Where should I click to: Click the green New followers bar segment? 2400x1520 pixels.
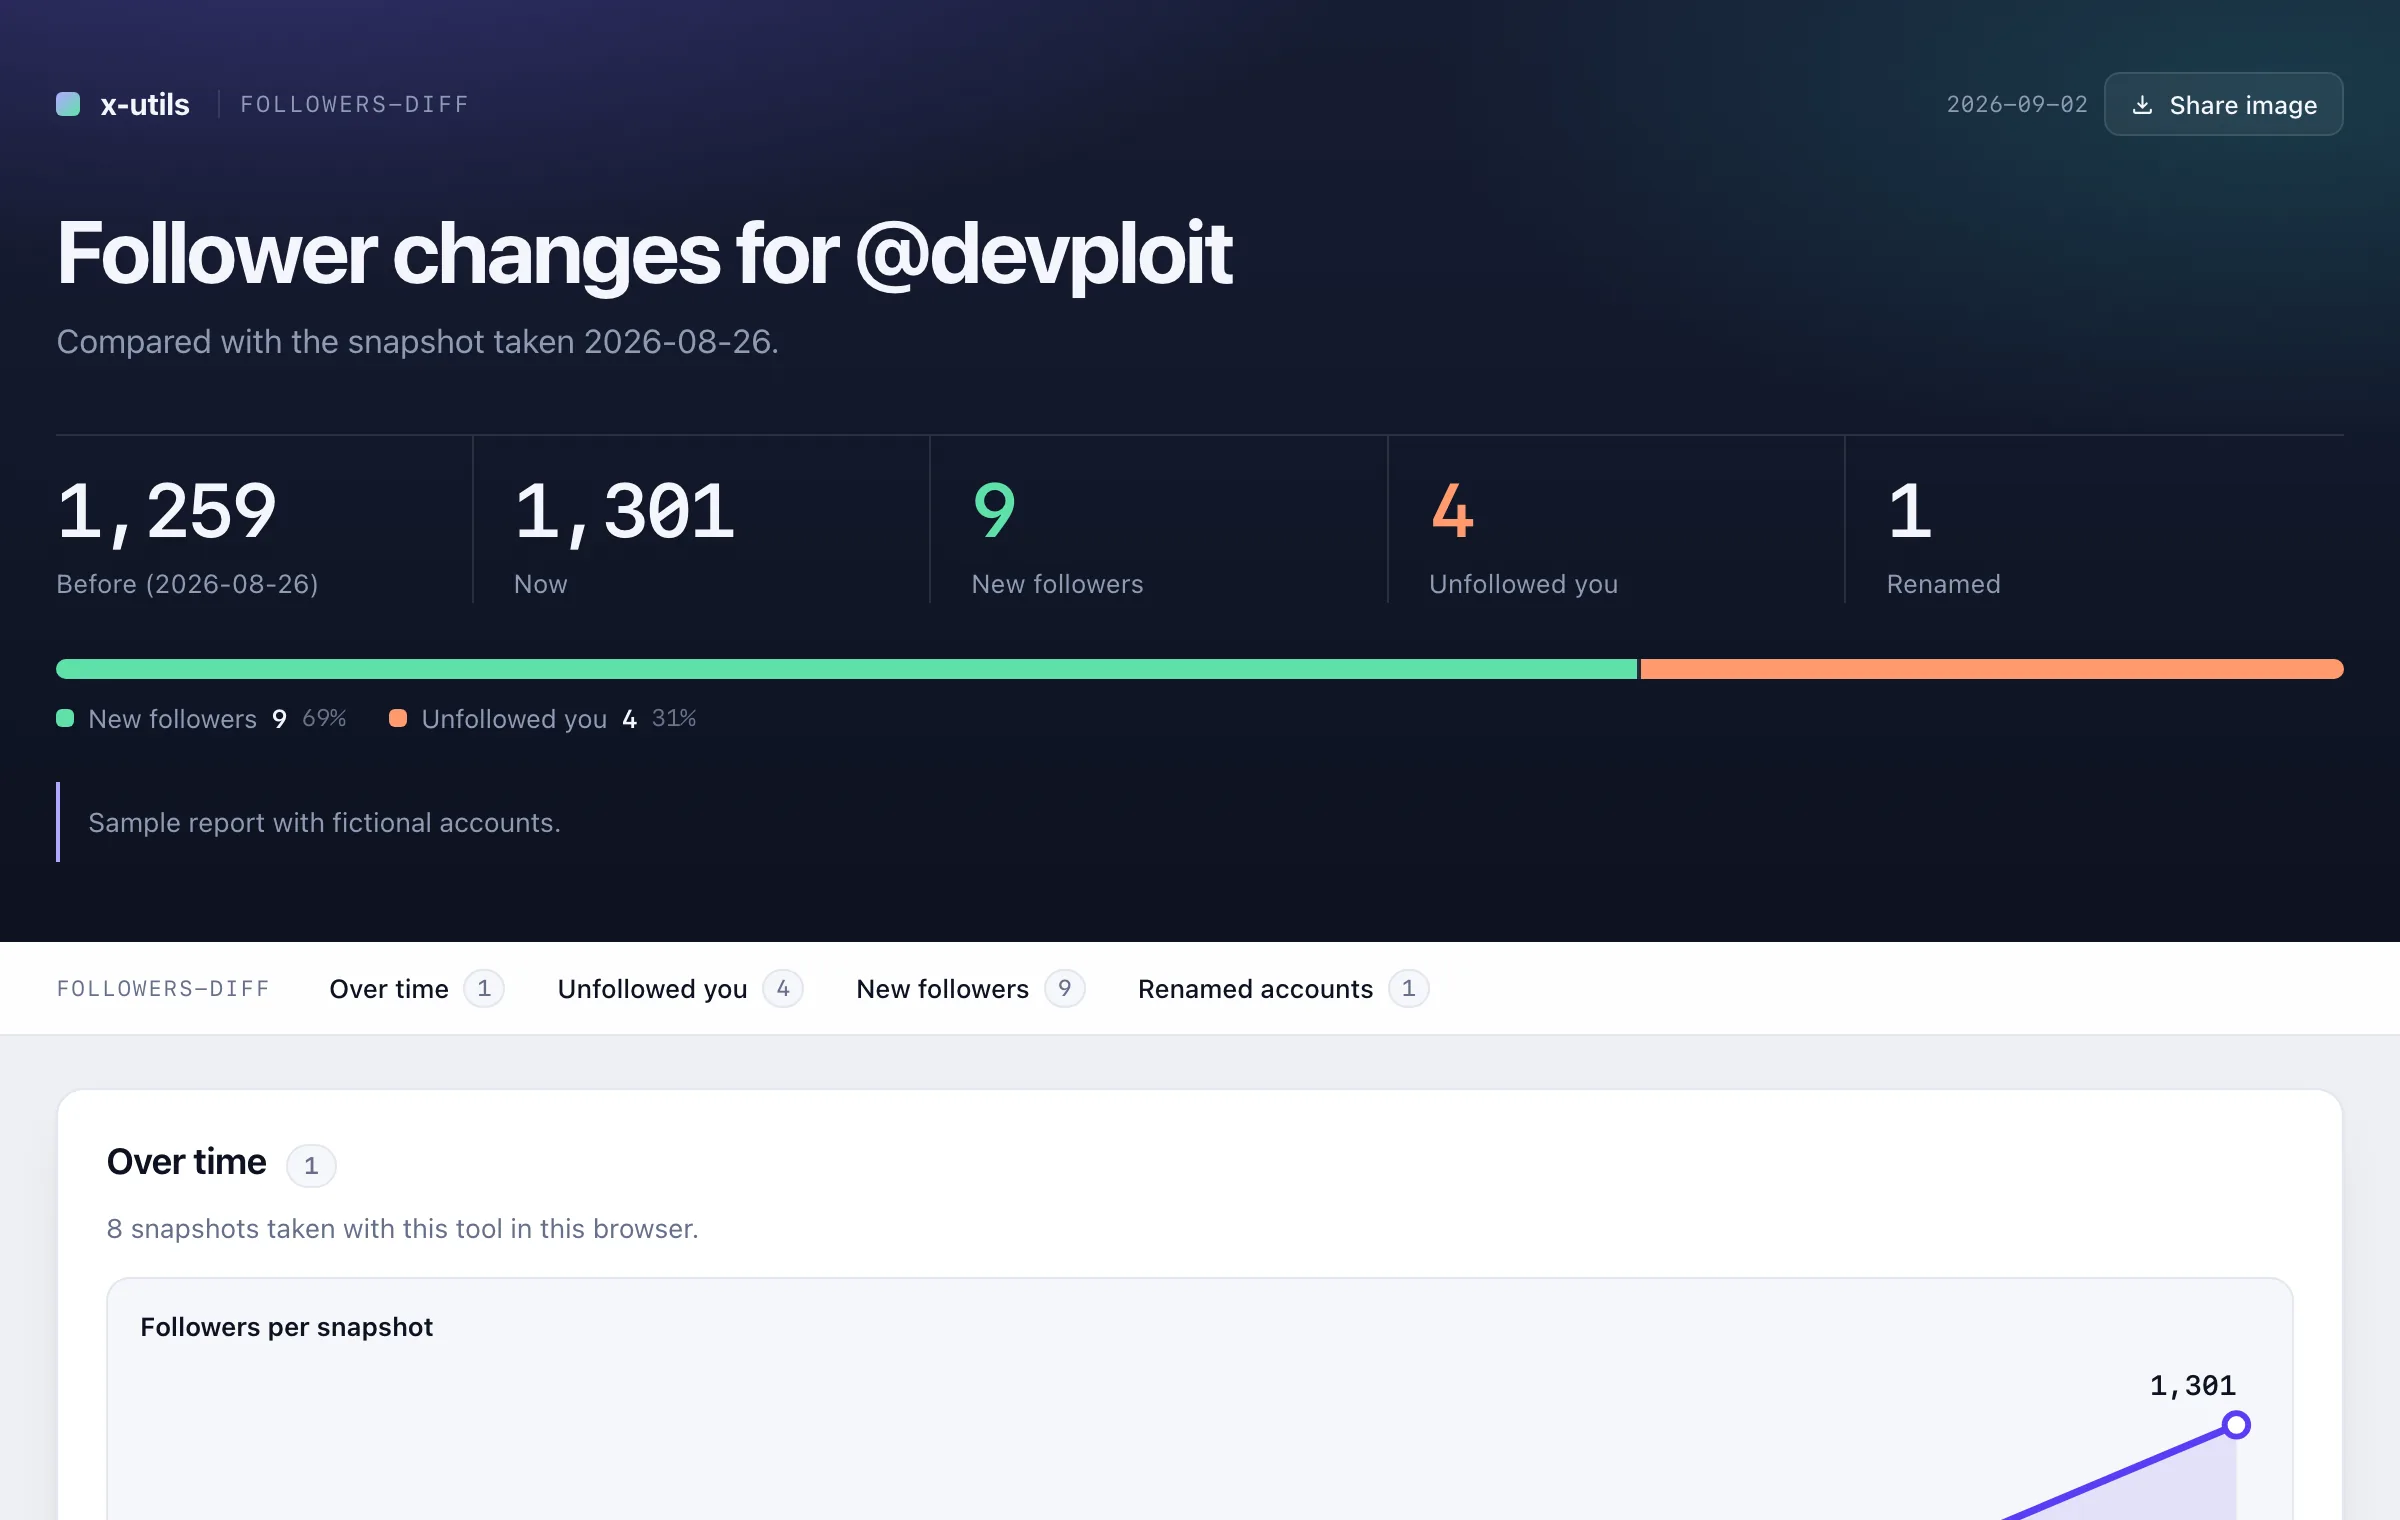[846, 669]
